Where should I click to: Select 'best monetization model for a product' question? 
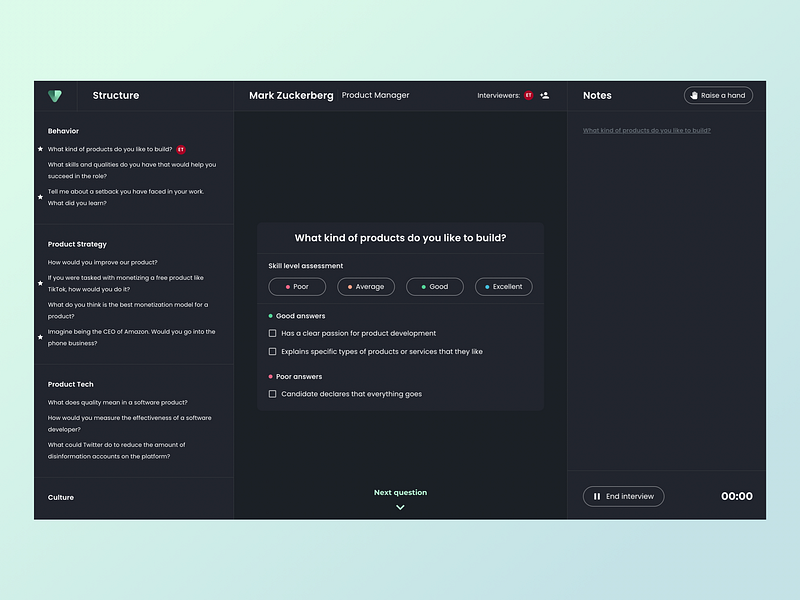128,311
